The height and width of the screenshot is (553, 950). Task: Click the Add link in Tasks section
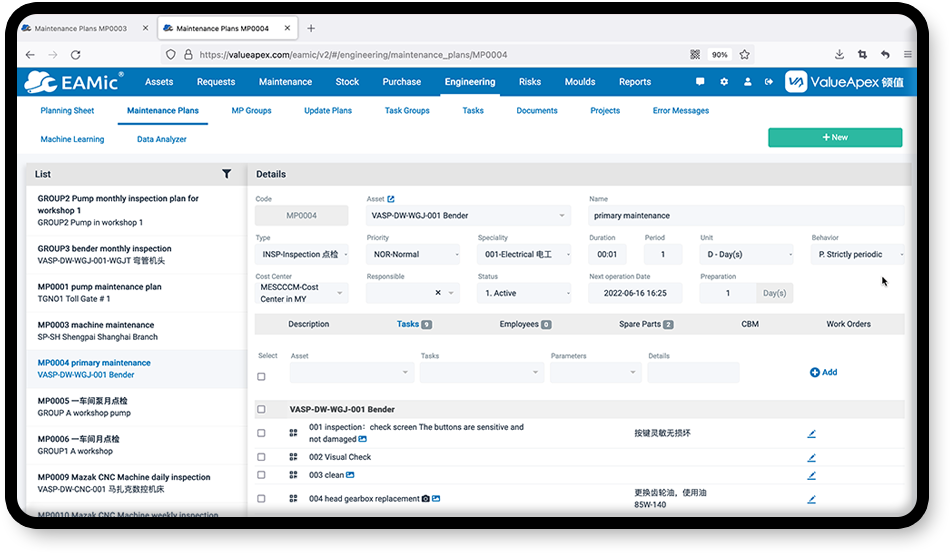pyautogui.click(x=823, y=372)
